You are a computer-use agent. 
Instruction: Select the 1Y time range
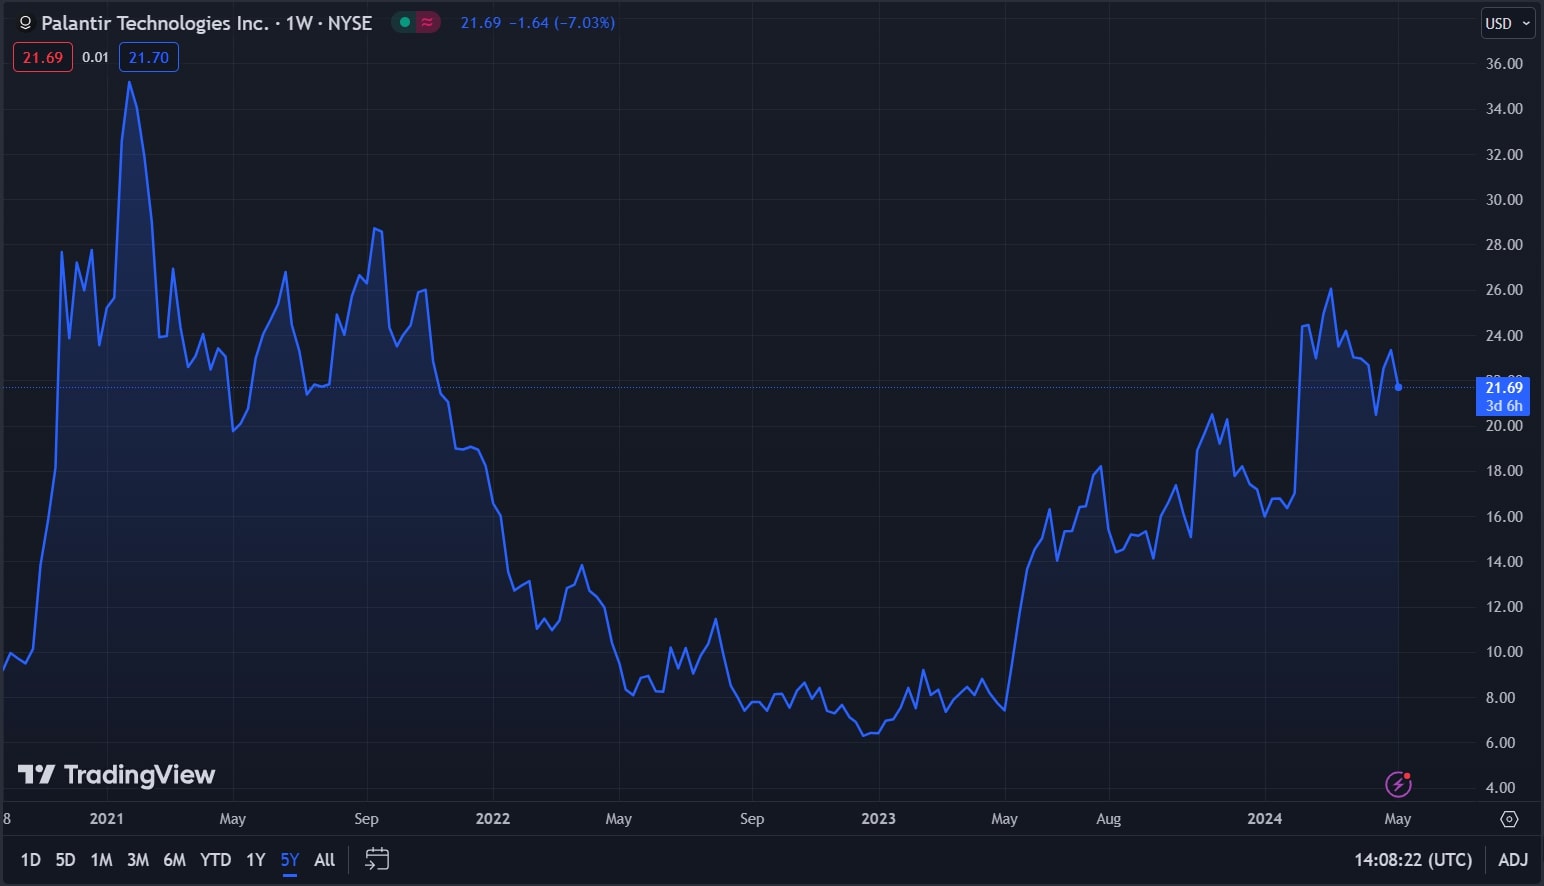[256, 860]
